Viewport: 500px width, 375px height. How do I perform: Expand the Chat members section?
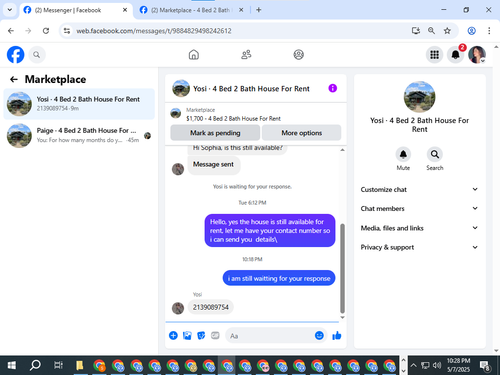(x=419, y=209)
